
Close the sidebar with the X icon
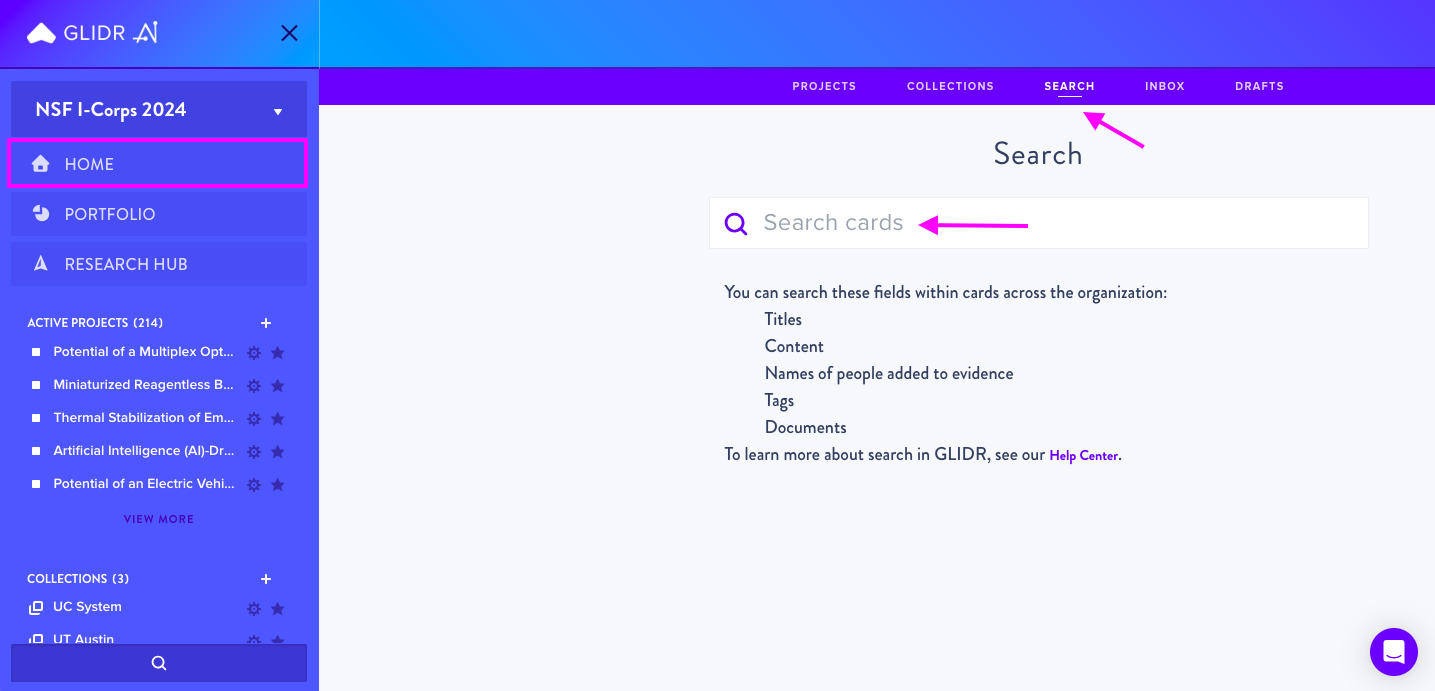pyautogui.click(x=289, y=33)
